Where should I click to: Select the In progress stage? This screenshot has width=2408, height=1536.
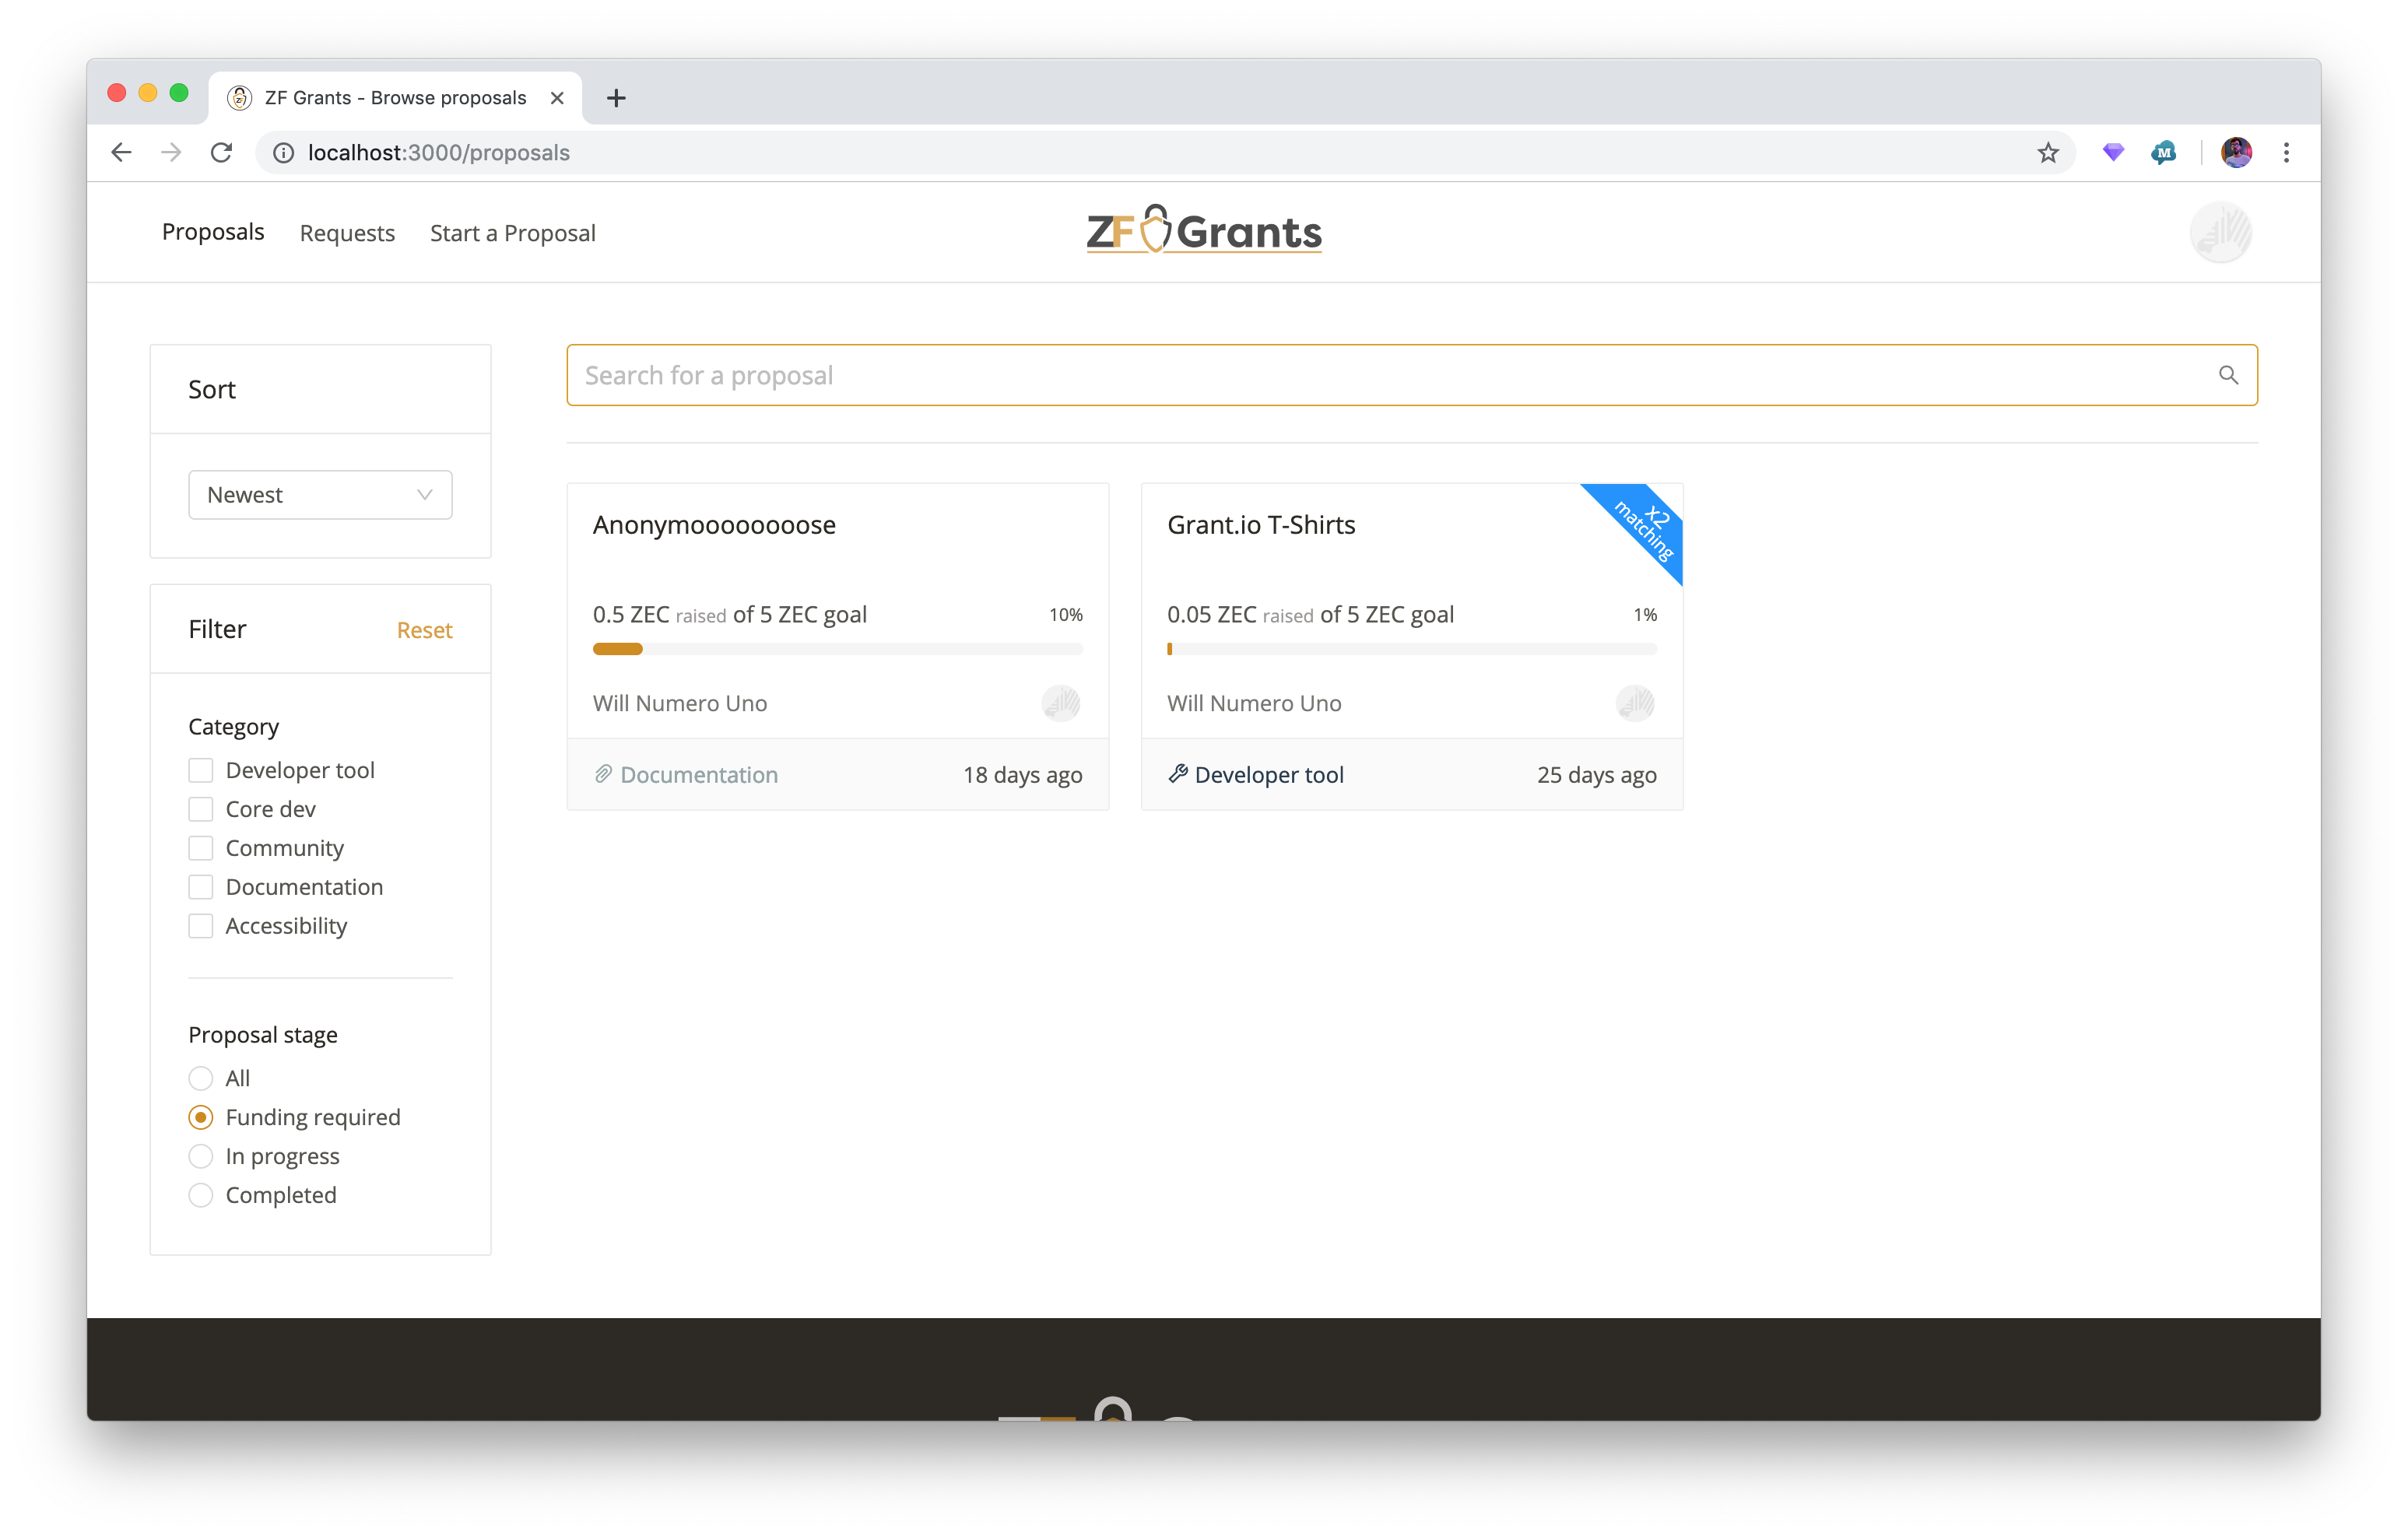[201, 1156]
